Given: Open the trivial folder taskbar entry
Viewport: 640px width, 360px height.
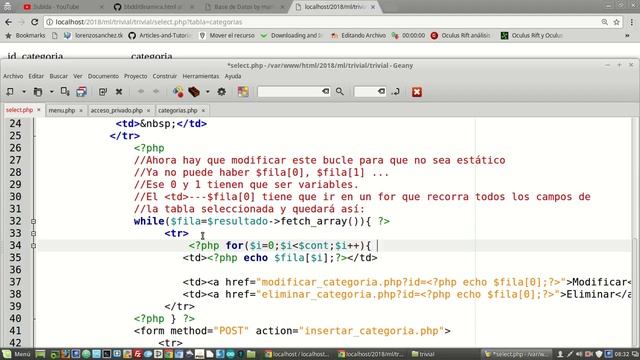Looking at the screenshot, I should [423, 354].
